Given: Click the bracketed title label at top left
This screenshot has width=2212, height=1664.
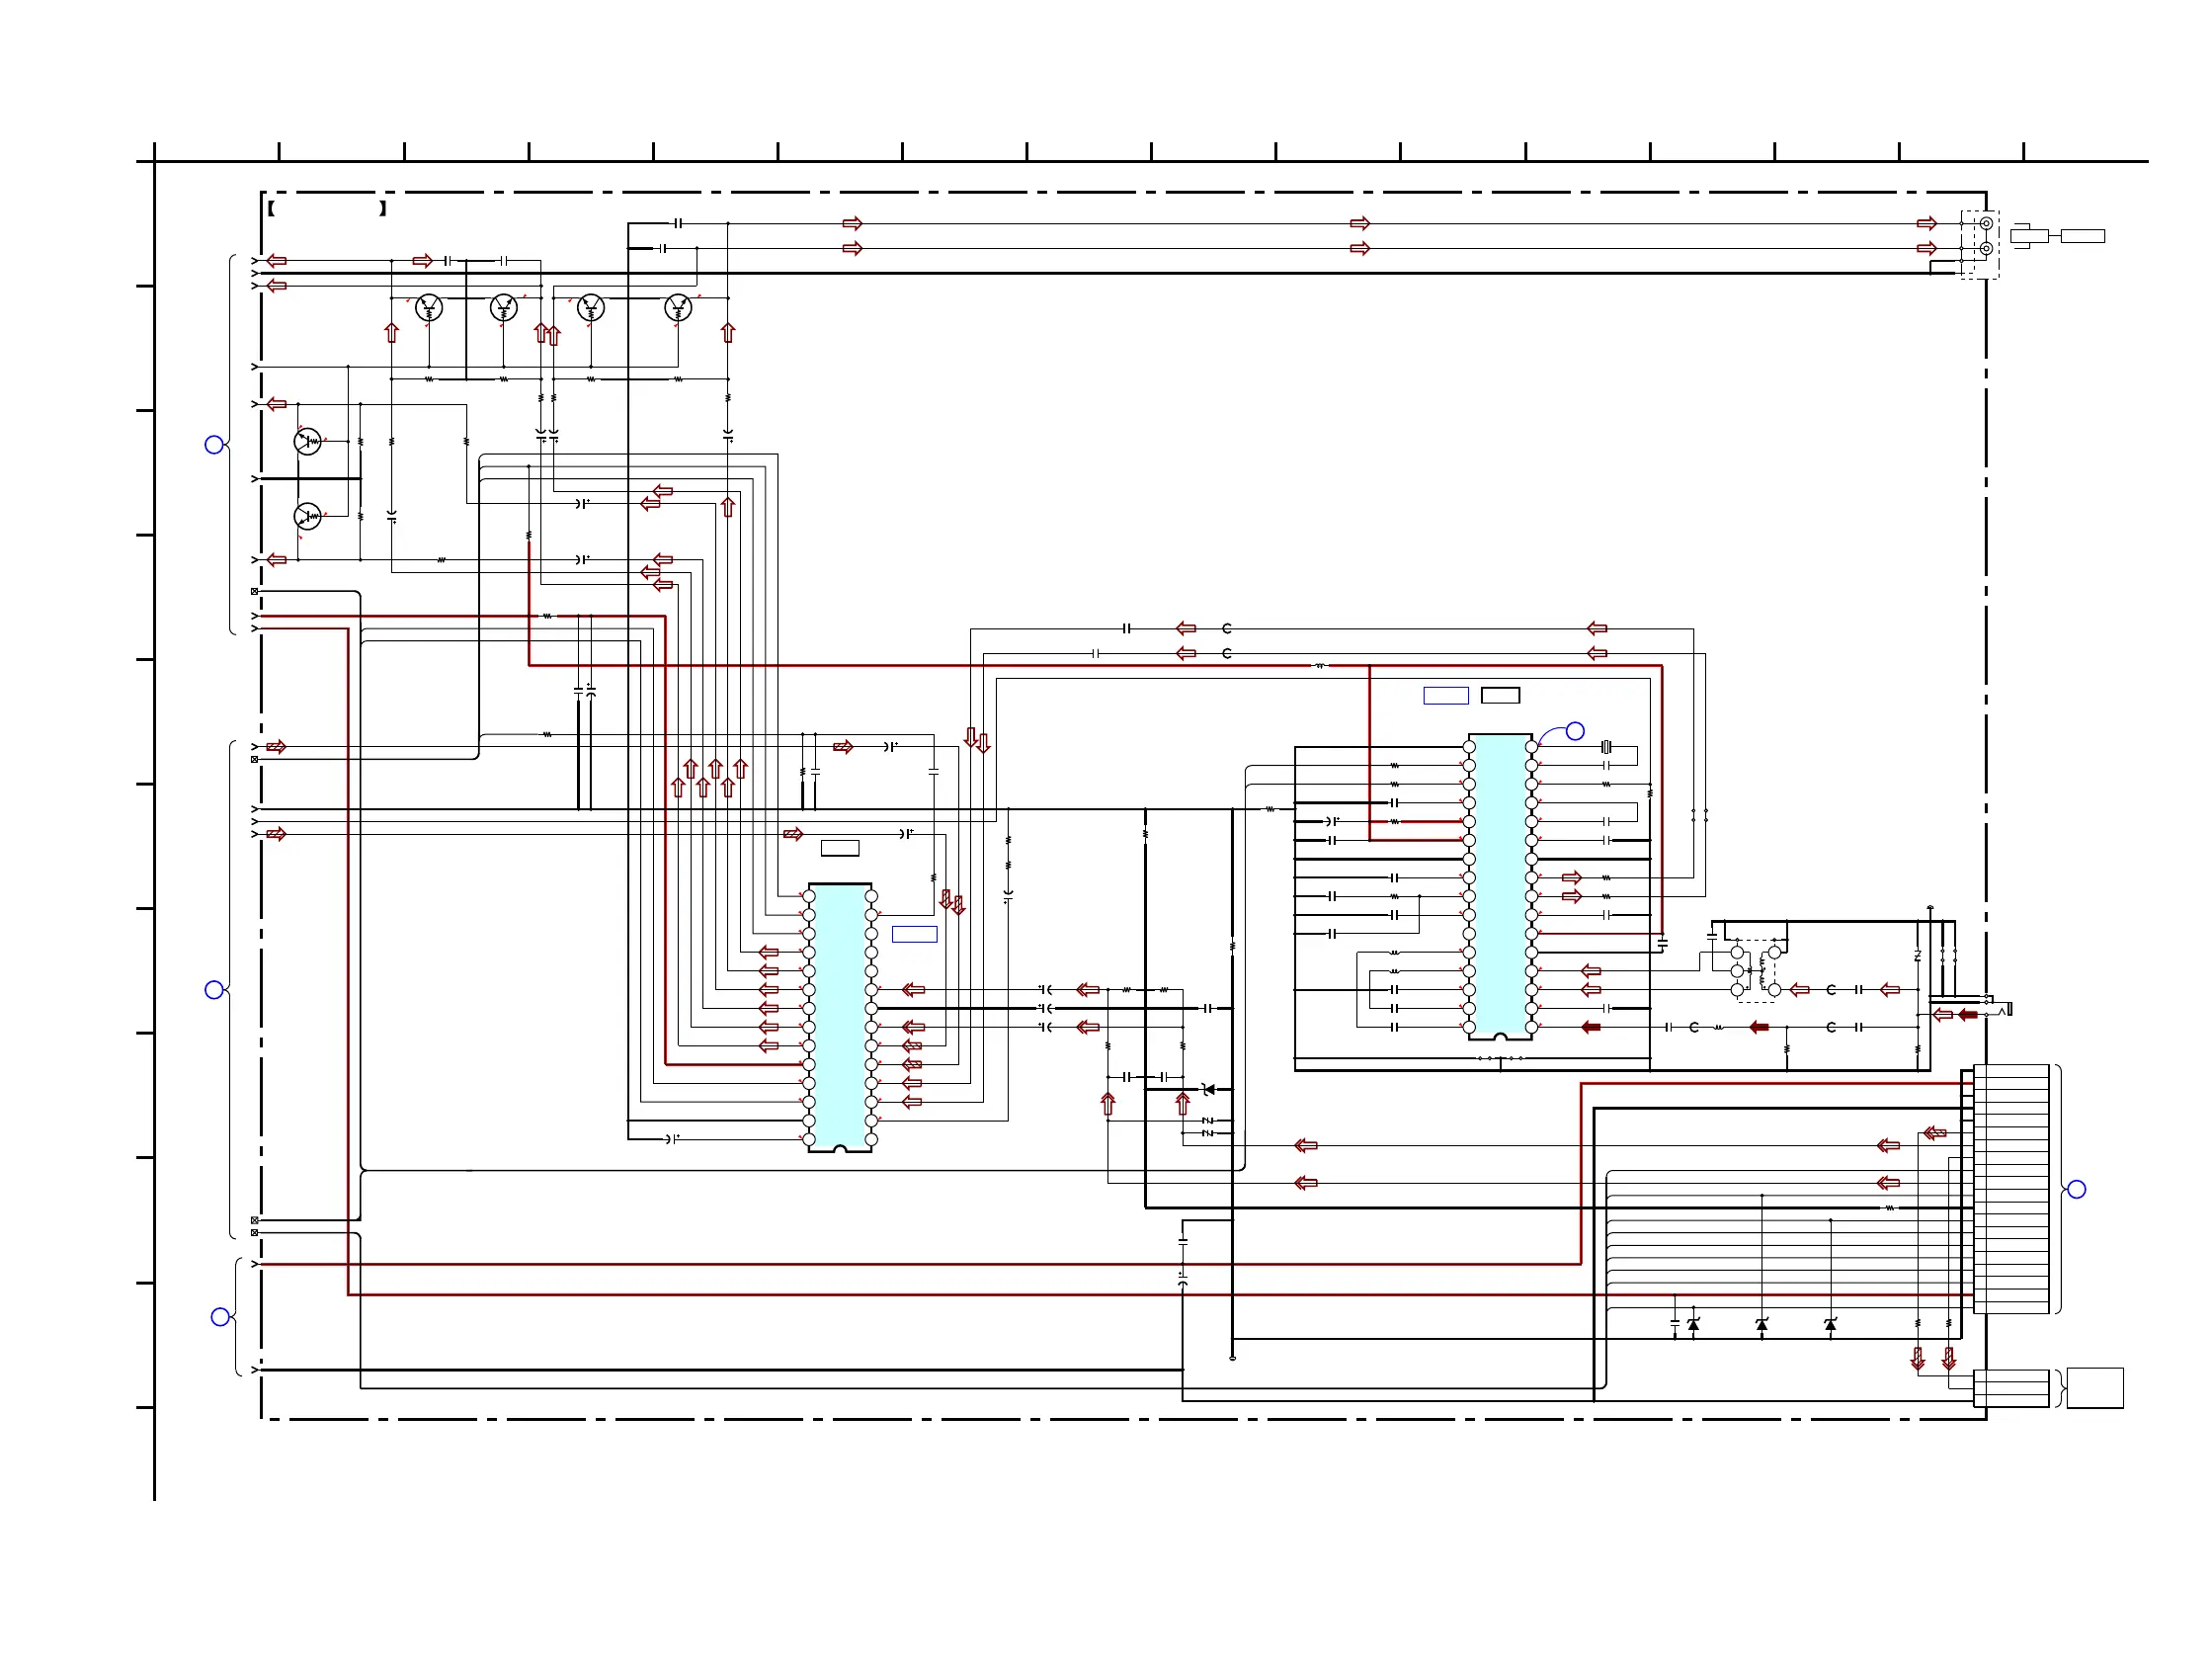Looking at the screenshot, I should [x=327, y=208].
